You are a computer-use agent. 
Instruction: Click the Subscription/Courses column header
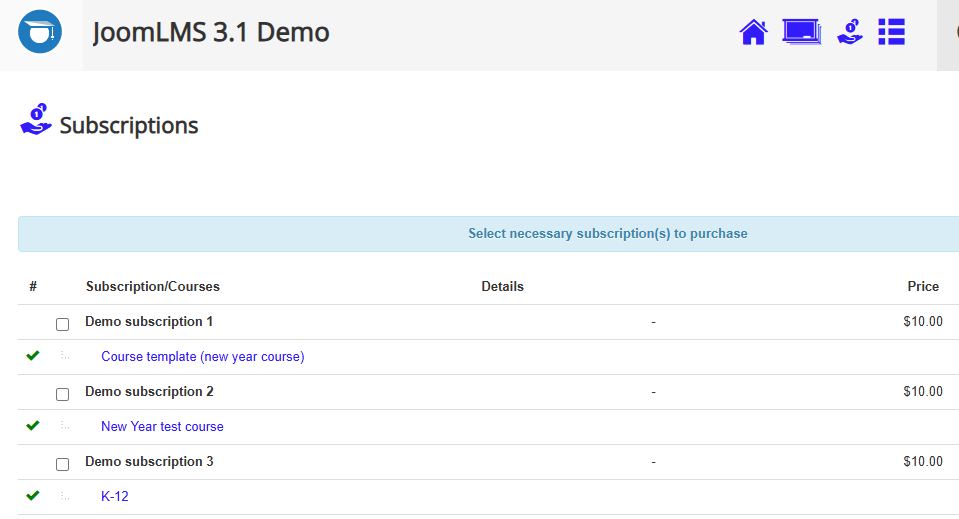coord(153,287)
